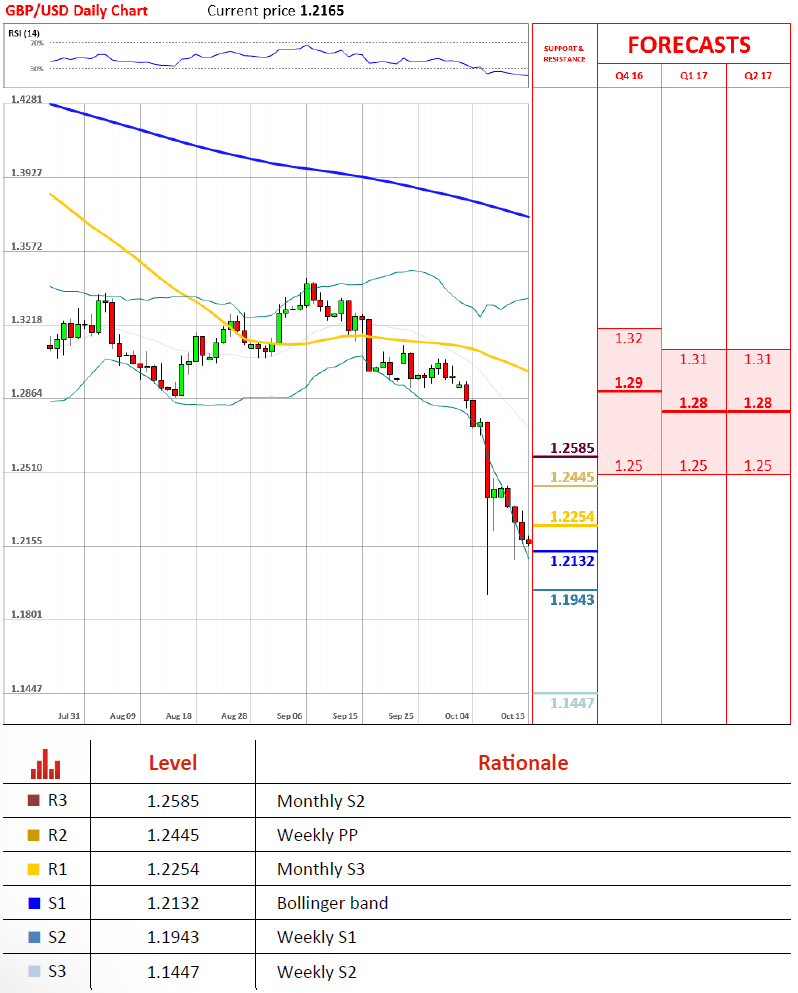The width and height of the screenshot is (798, 993).
Task: Click the 1.1943 support level marker
Action: point(572,600)
